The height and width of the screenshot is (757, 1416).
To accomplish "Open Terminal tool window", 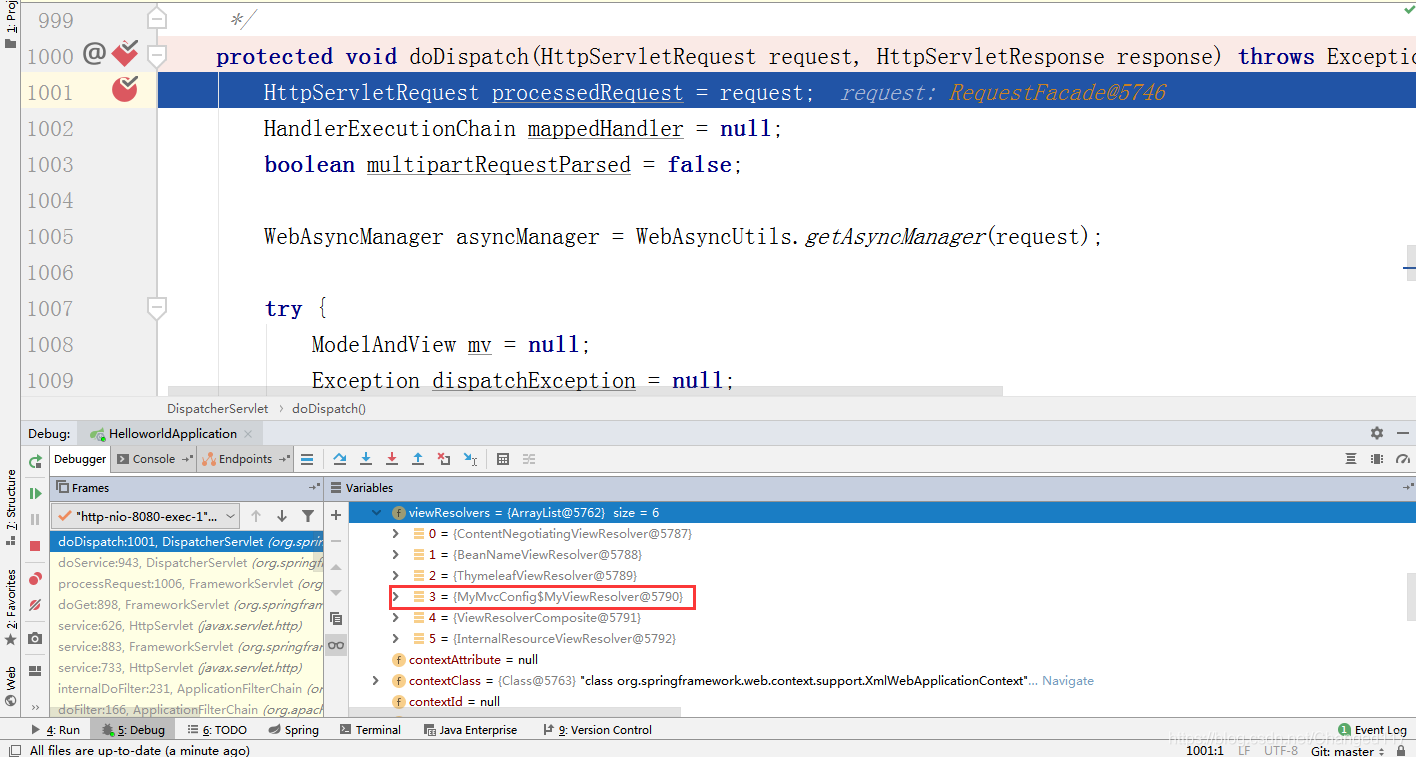I will [x=370, y=730].
